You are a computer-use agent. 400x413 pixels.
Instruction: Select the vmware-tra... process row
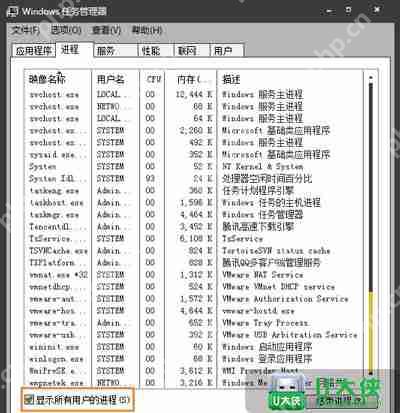(194, 323)
